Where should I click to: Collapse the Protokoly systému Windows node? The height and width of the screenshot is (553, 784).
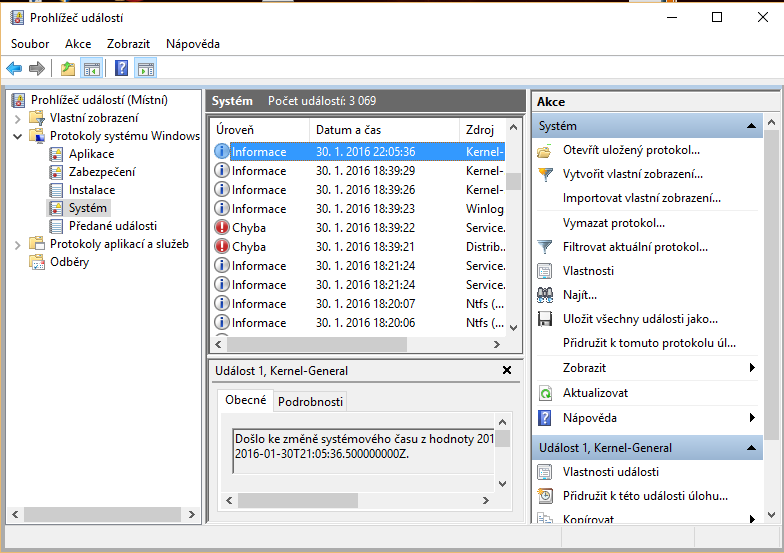[17, 136]
